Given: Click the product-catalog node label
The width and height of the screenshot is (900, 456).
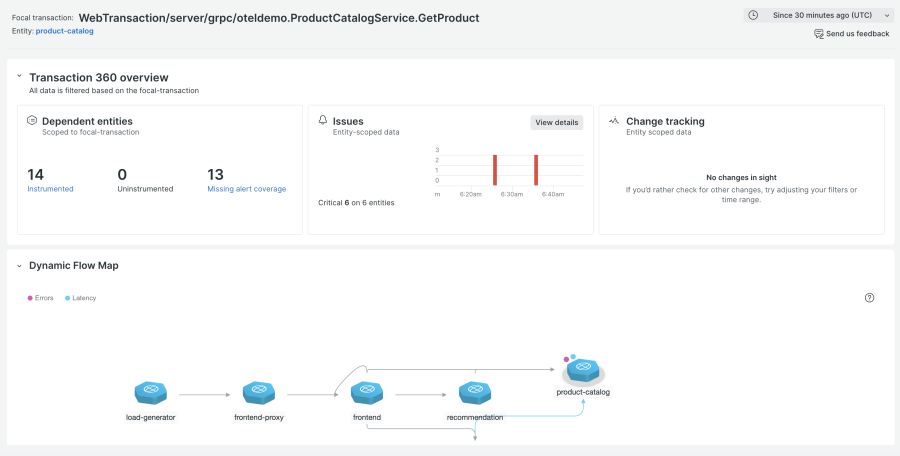Looking at the screenshot, I should (x=583, y=392).
